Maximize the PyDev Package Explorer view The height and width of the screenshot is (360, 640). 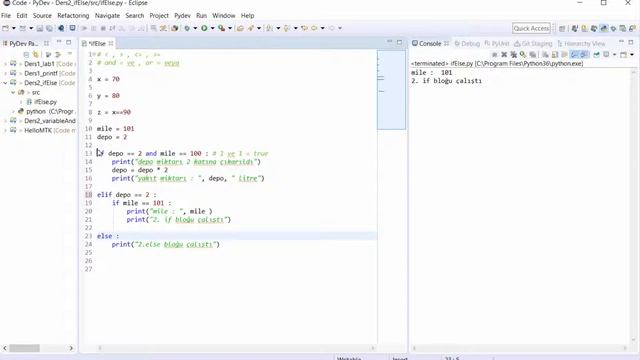(69, 42)
